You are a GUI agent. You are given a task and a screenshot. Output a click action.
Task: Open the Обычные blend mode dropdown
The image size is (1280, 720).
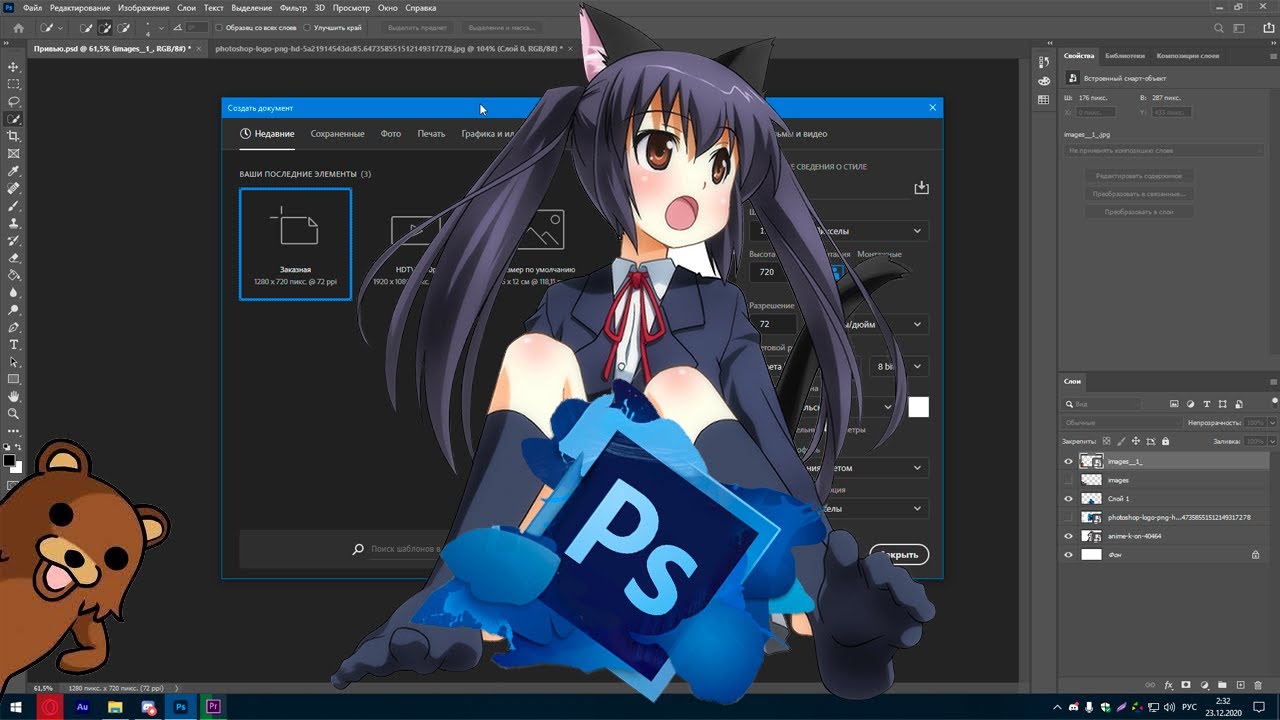(1121, 423)
